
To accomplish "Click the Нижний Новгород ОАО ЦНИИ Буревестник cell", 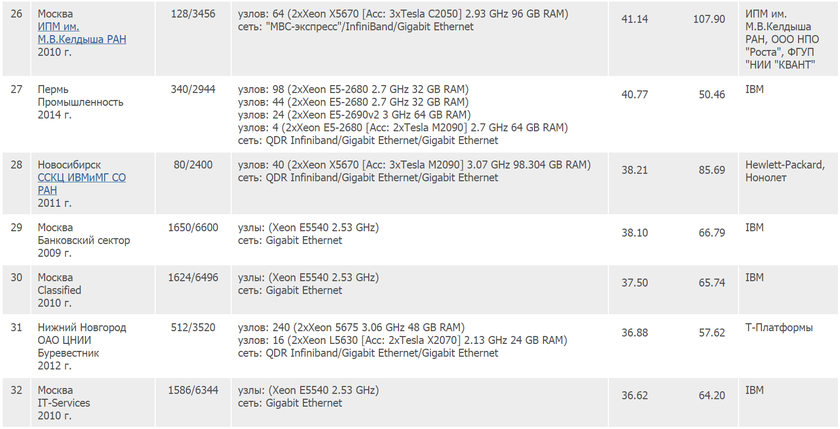I will 83,340.
